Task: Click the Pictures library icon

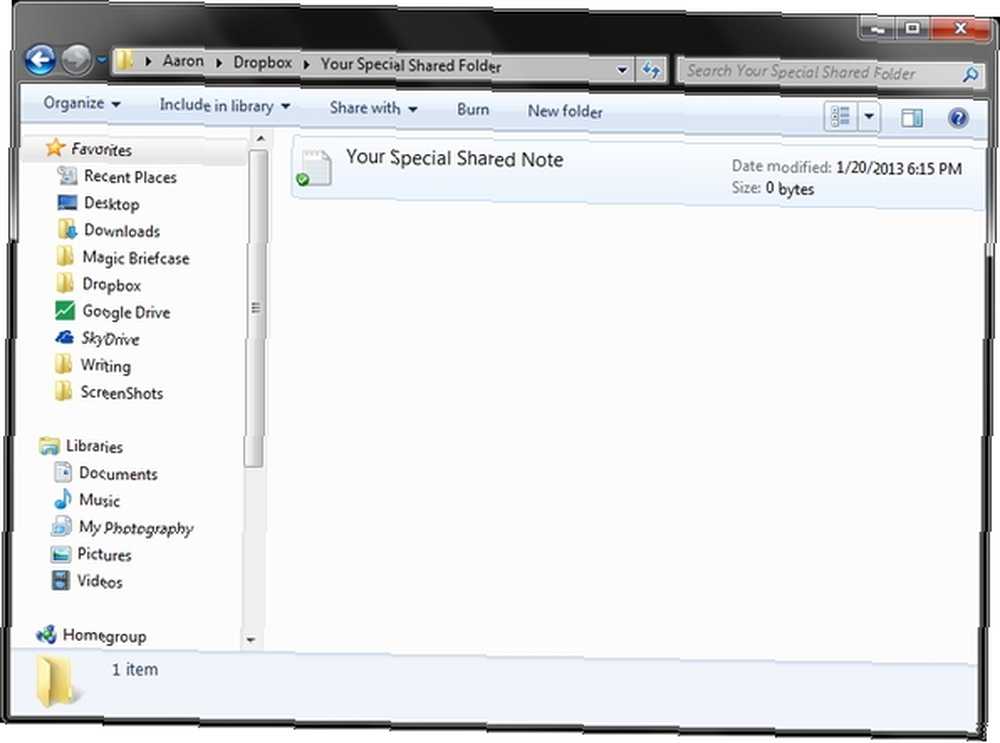Action: coord(61,554)
